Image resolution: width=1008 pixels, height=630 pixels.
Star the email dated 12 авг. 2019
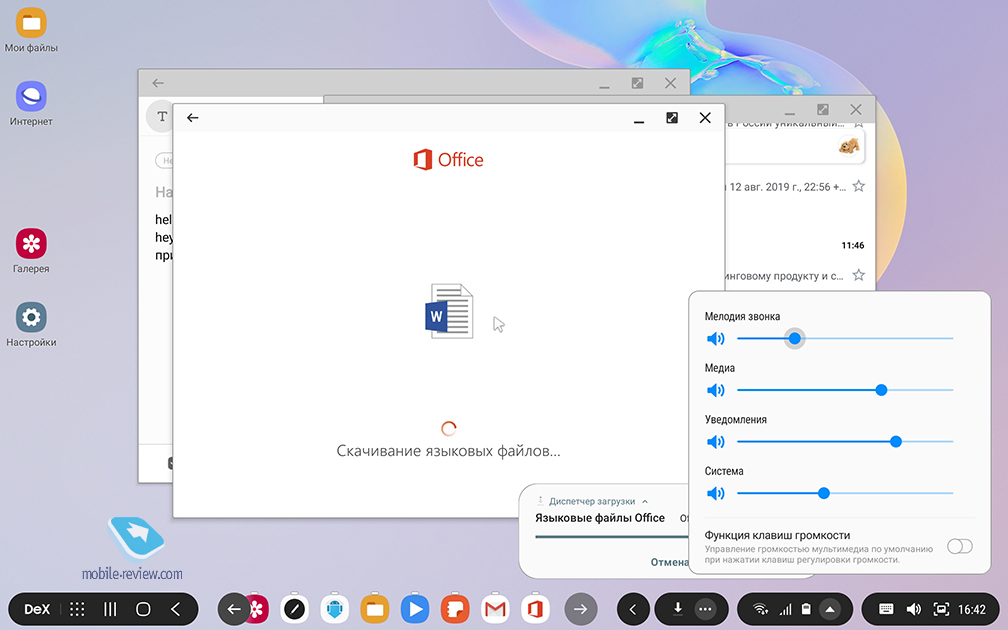tap(858, 186)
